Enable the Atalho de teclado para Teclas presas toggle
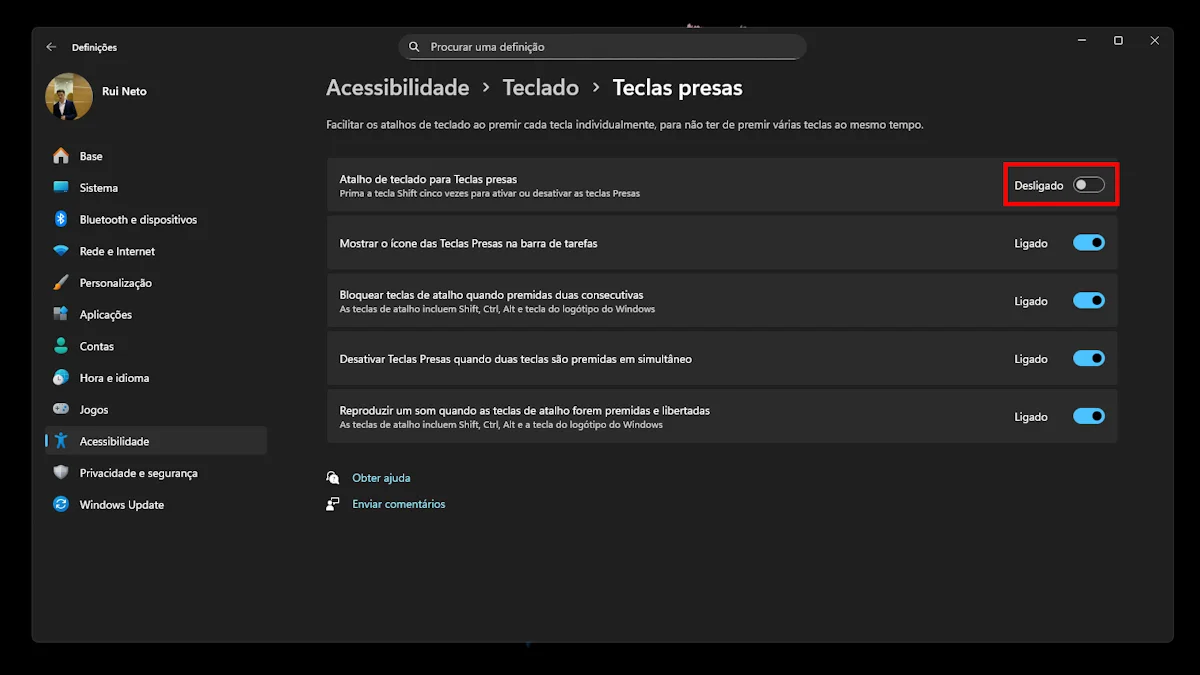This screenshot has height=675, width=1200. click(1088, 185)
